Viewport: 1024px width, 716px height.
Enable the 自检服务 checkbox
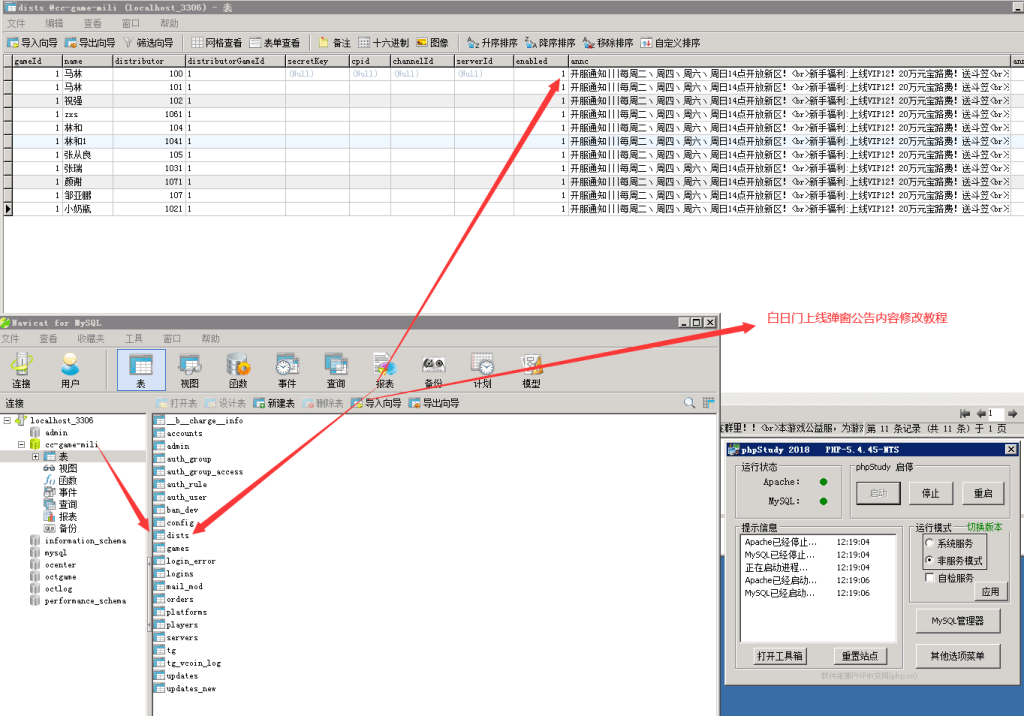(929, 578)
